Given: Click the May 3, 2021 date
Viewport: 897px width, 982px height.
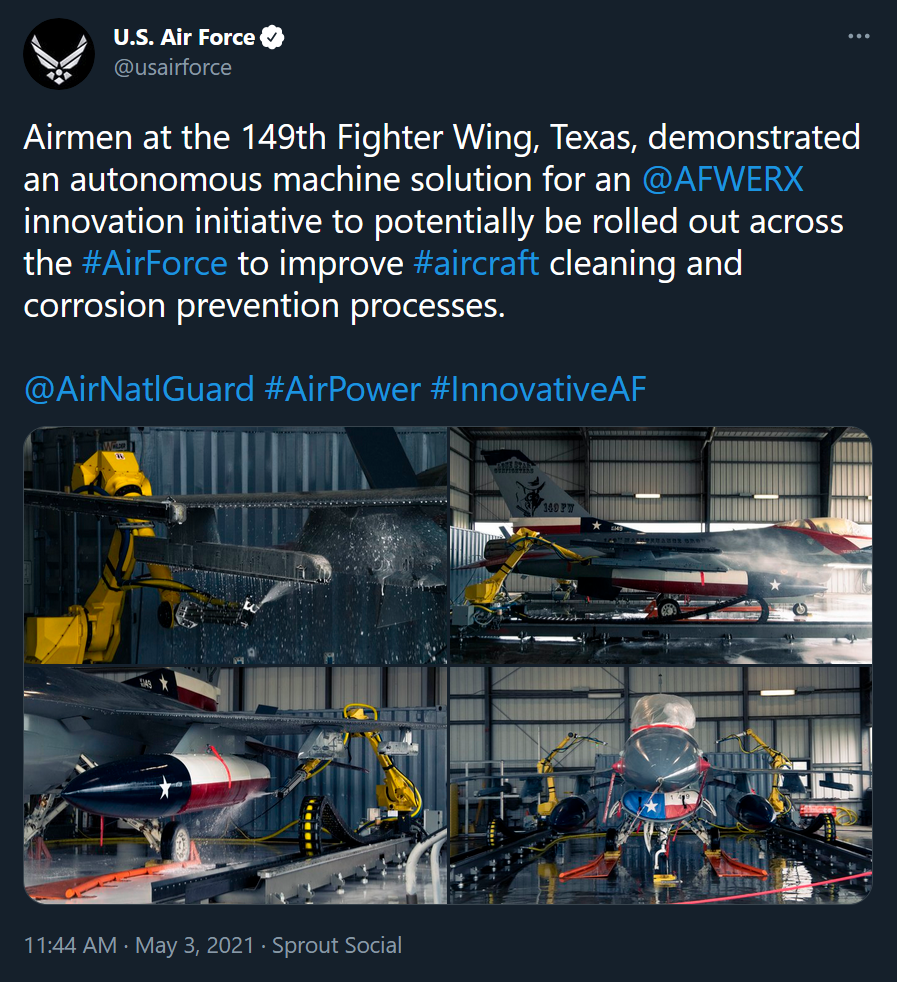Looking at the screenshot, I should (195, 945).
